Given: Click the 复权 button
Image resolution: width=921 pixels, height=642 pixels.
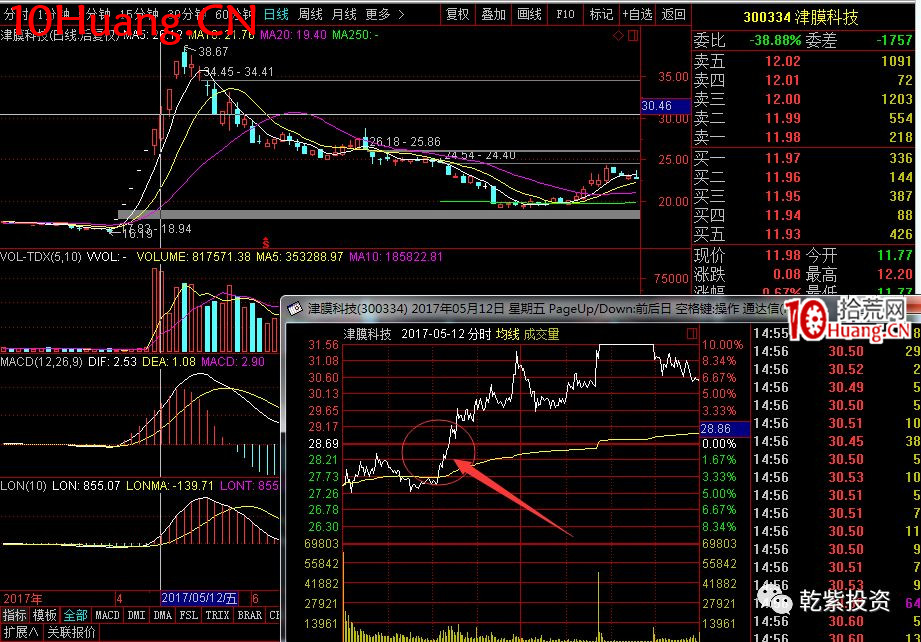Looking at the screenshot, I should (x=458, y=14).
